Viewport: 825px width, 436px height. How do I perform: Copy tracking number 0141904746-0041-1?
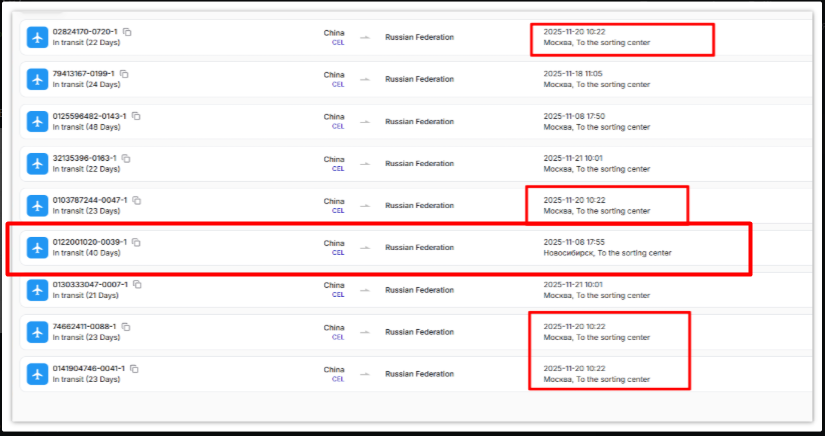pyautogui.click(x=134, y=369)
